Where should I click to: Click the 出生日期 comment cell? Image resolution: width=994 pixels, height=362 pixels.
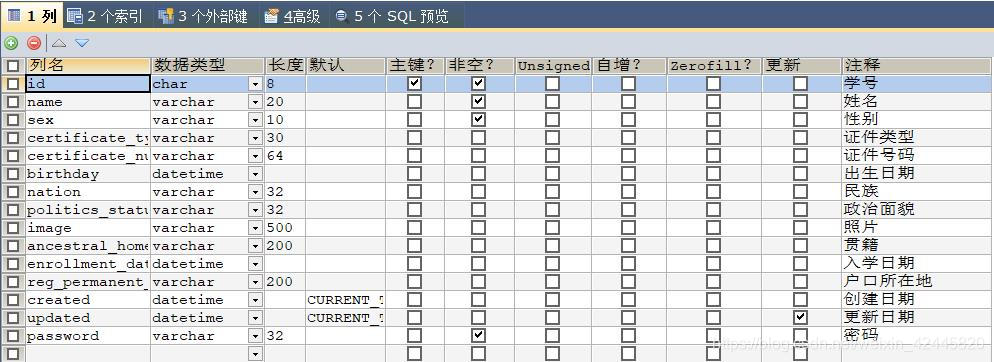click(916, 173)
